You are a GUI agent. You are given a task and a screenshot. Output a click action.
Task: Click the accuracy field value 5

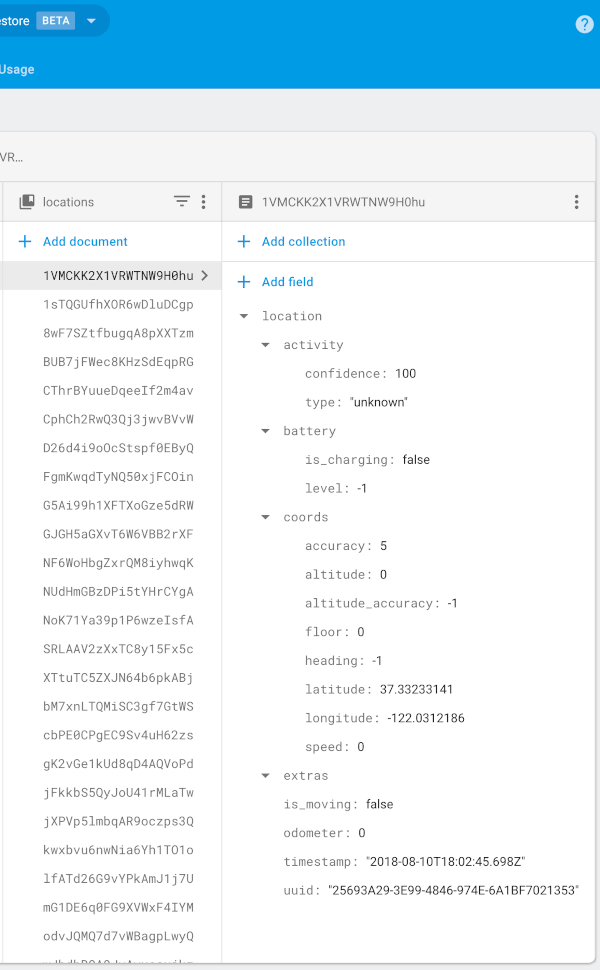pyautogui.click(x=384, y=546)
